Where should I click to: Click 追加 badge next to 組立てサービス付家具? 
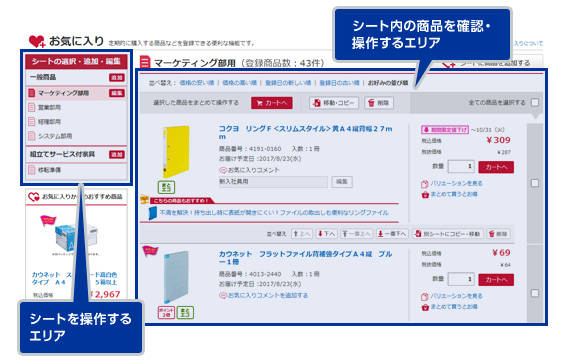tap(117, 155)
